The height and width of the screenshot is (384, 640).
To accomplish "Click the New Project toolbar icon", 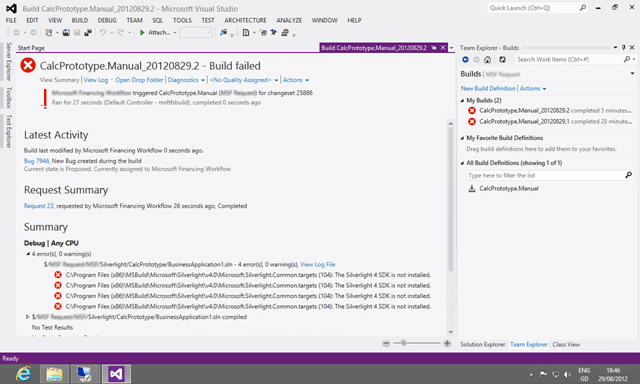I will point(49,33).
